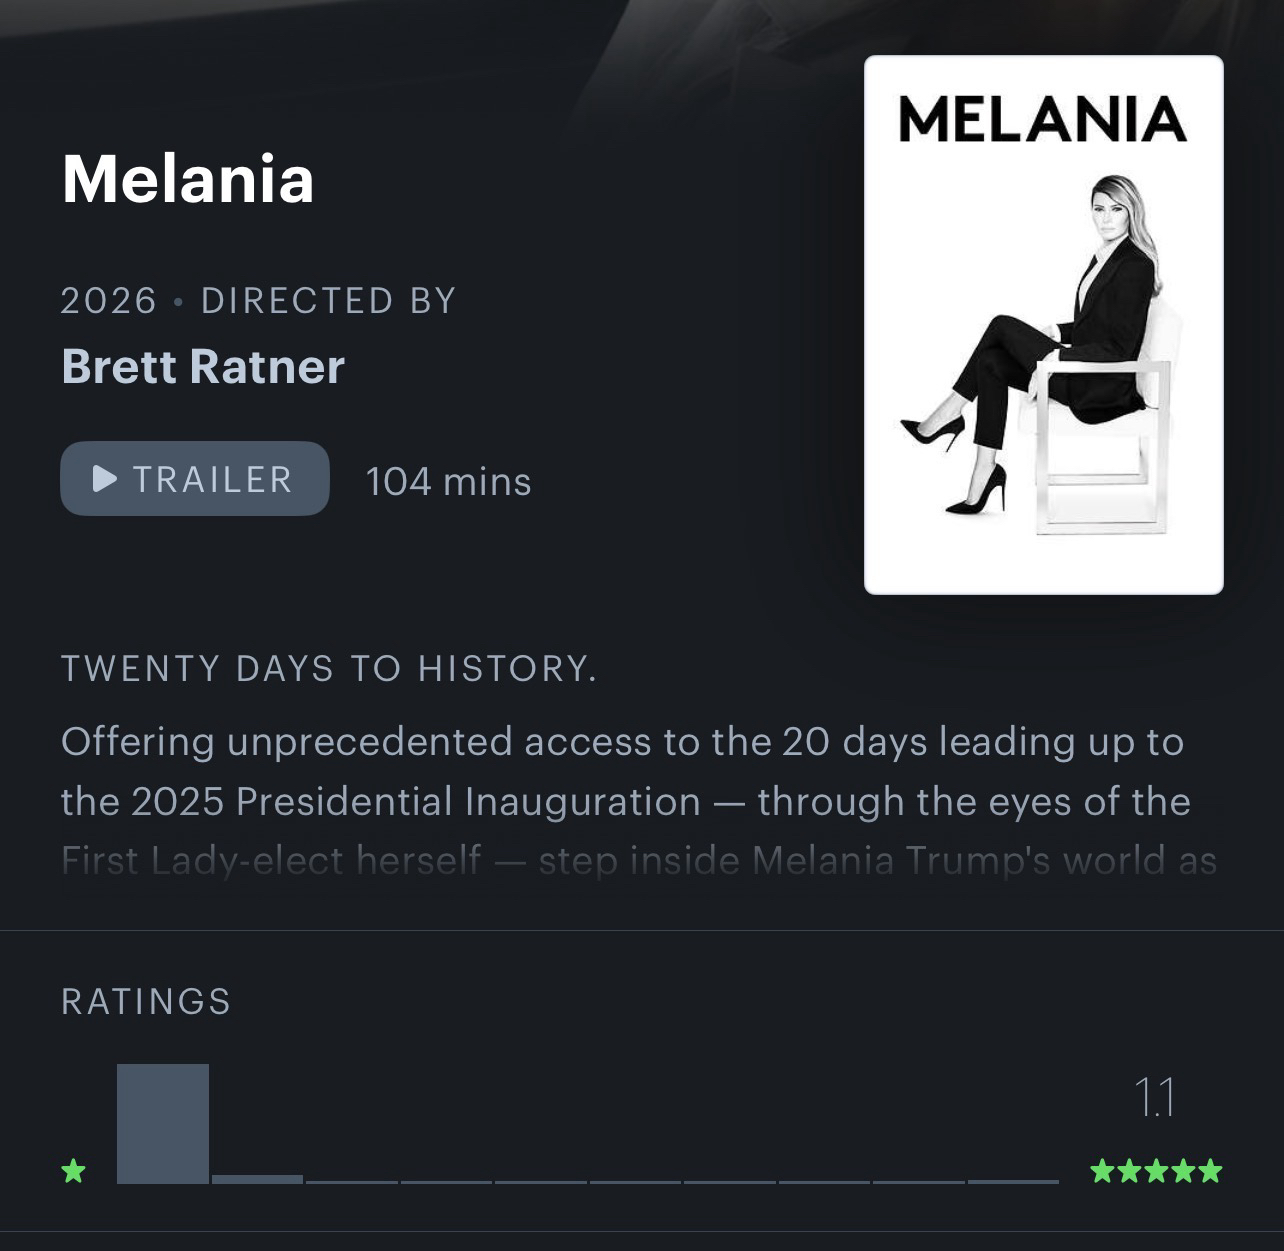Click the 1.1 average rating
1284x1251 pixels.
pos(1154,1097)
